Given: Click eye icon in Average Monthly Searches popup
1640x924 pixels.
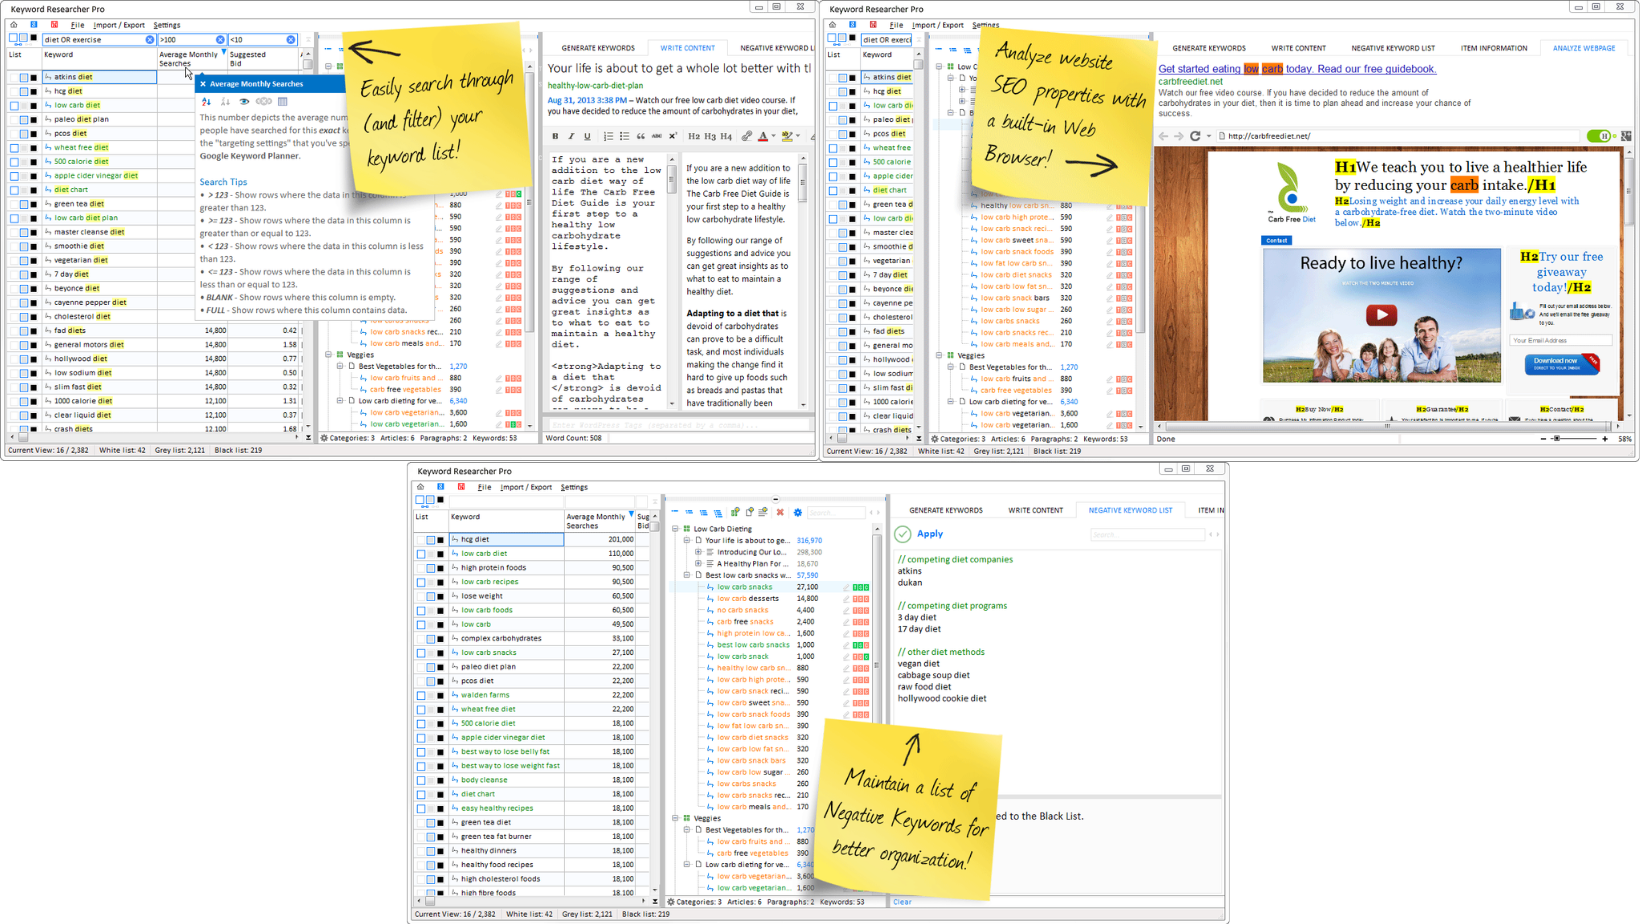Looking at the screenshot, I should coord(244,101).
